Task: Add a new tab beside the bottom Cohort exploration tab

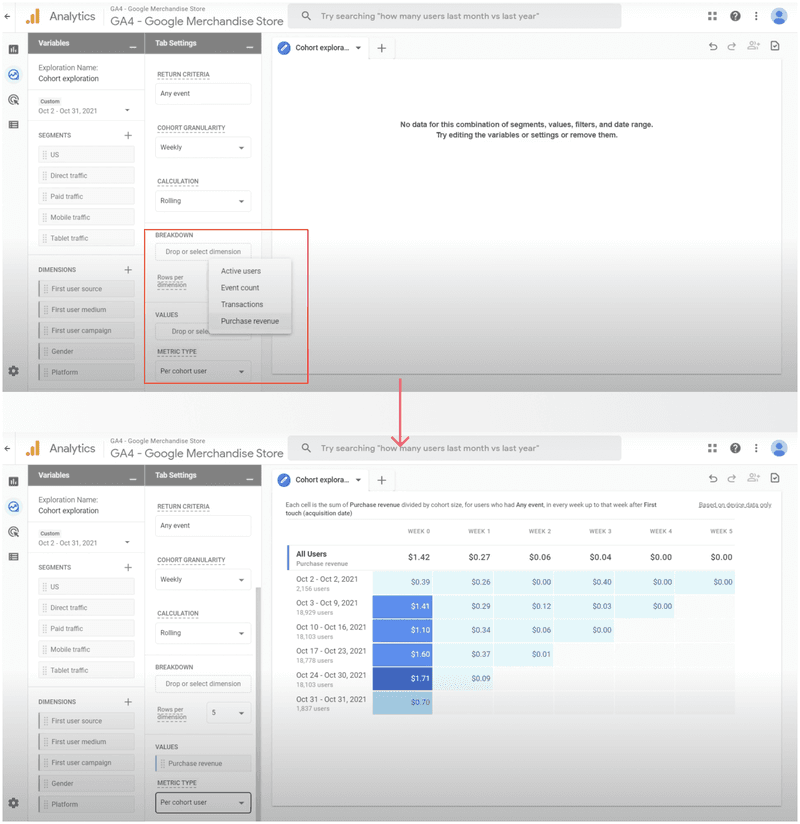Action: (381, 480)
